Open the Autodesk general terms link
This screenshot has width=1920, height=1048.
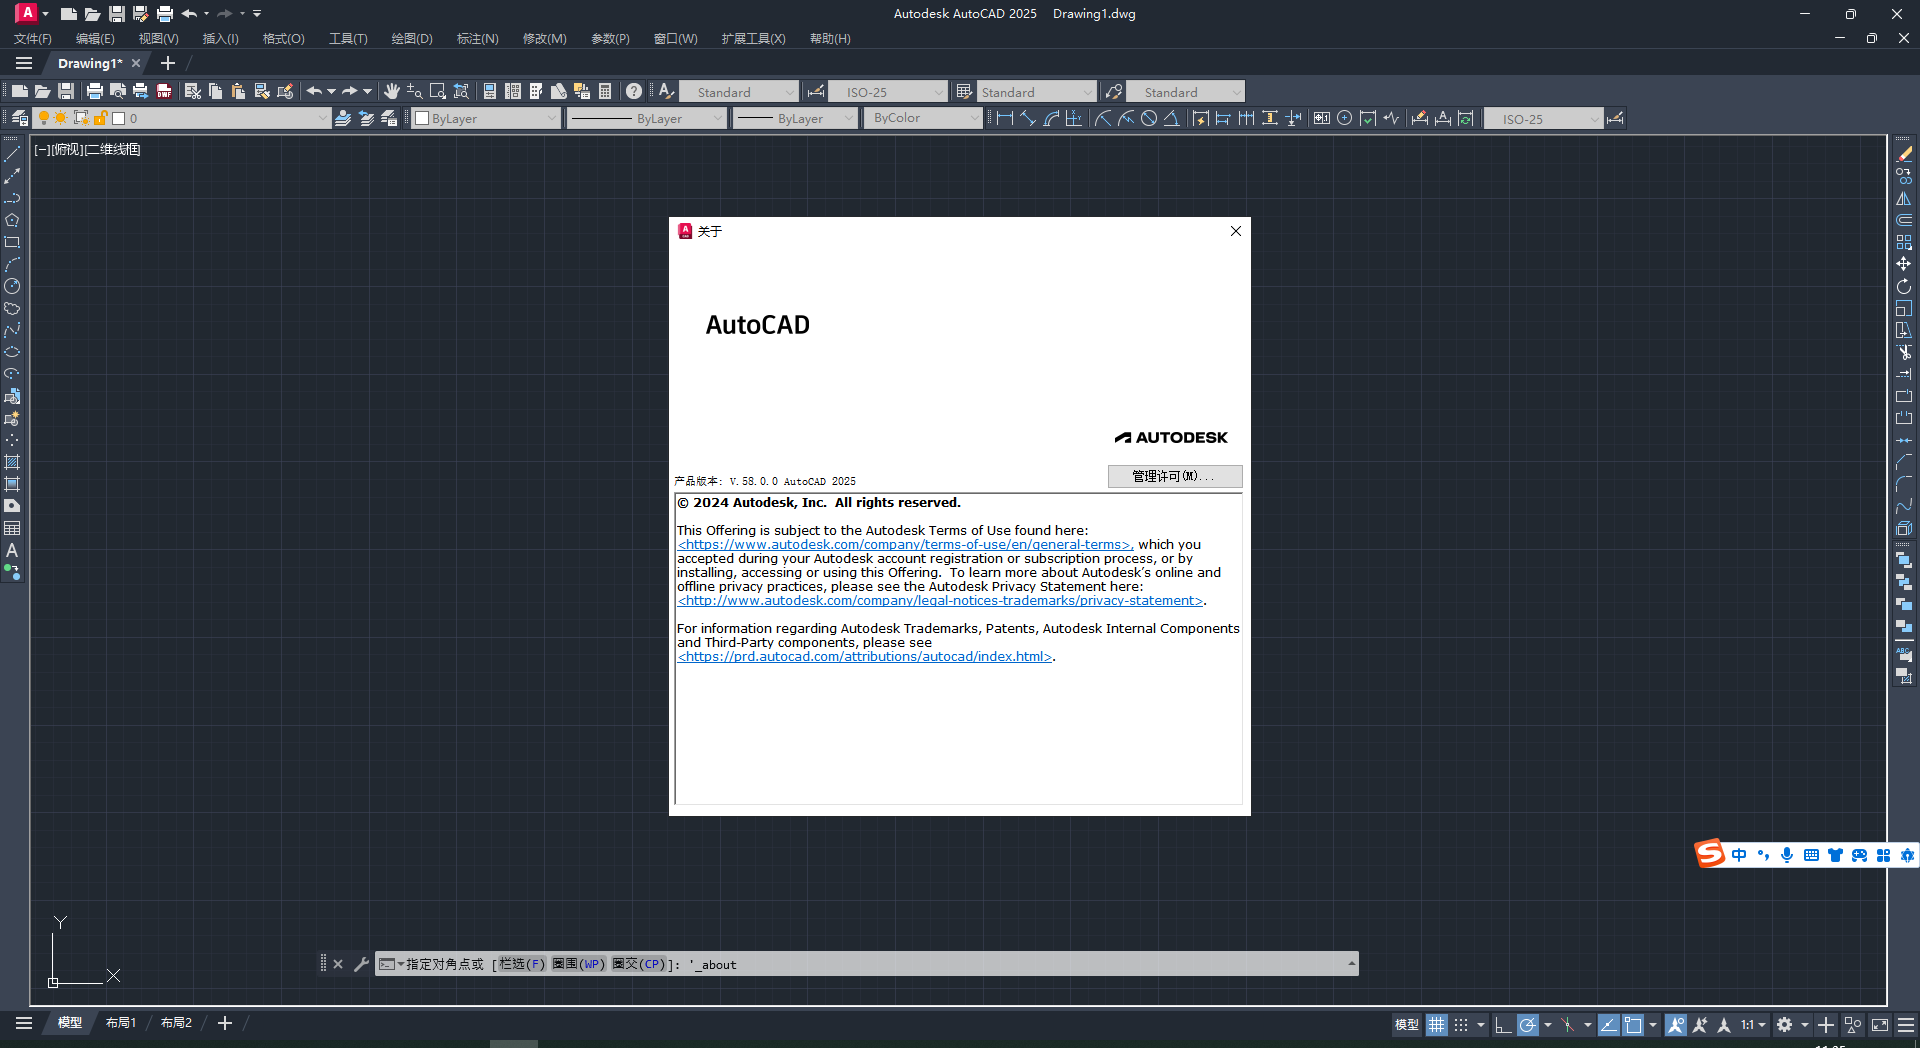(x=905, y=545)
